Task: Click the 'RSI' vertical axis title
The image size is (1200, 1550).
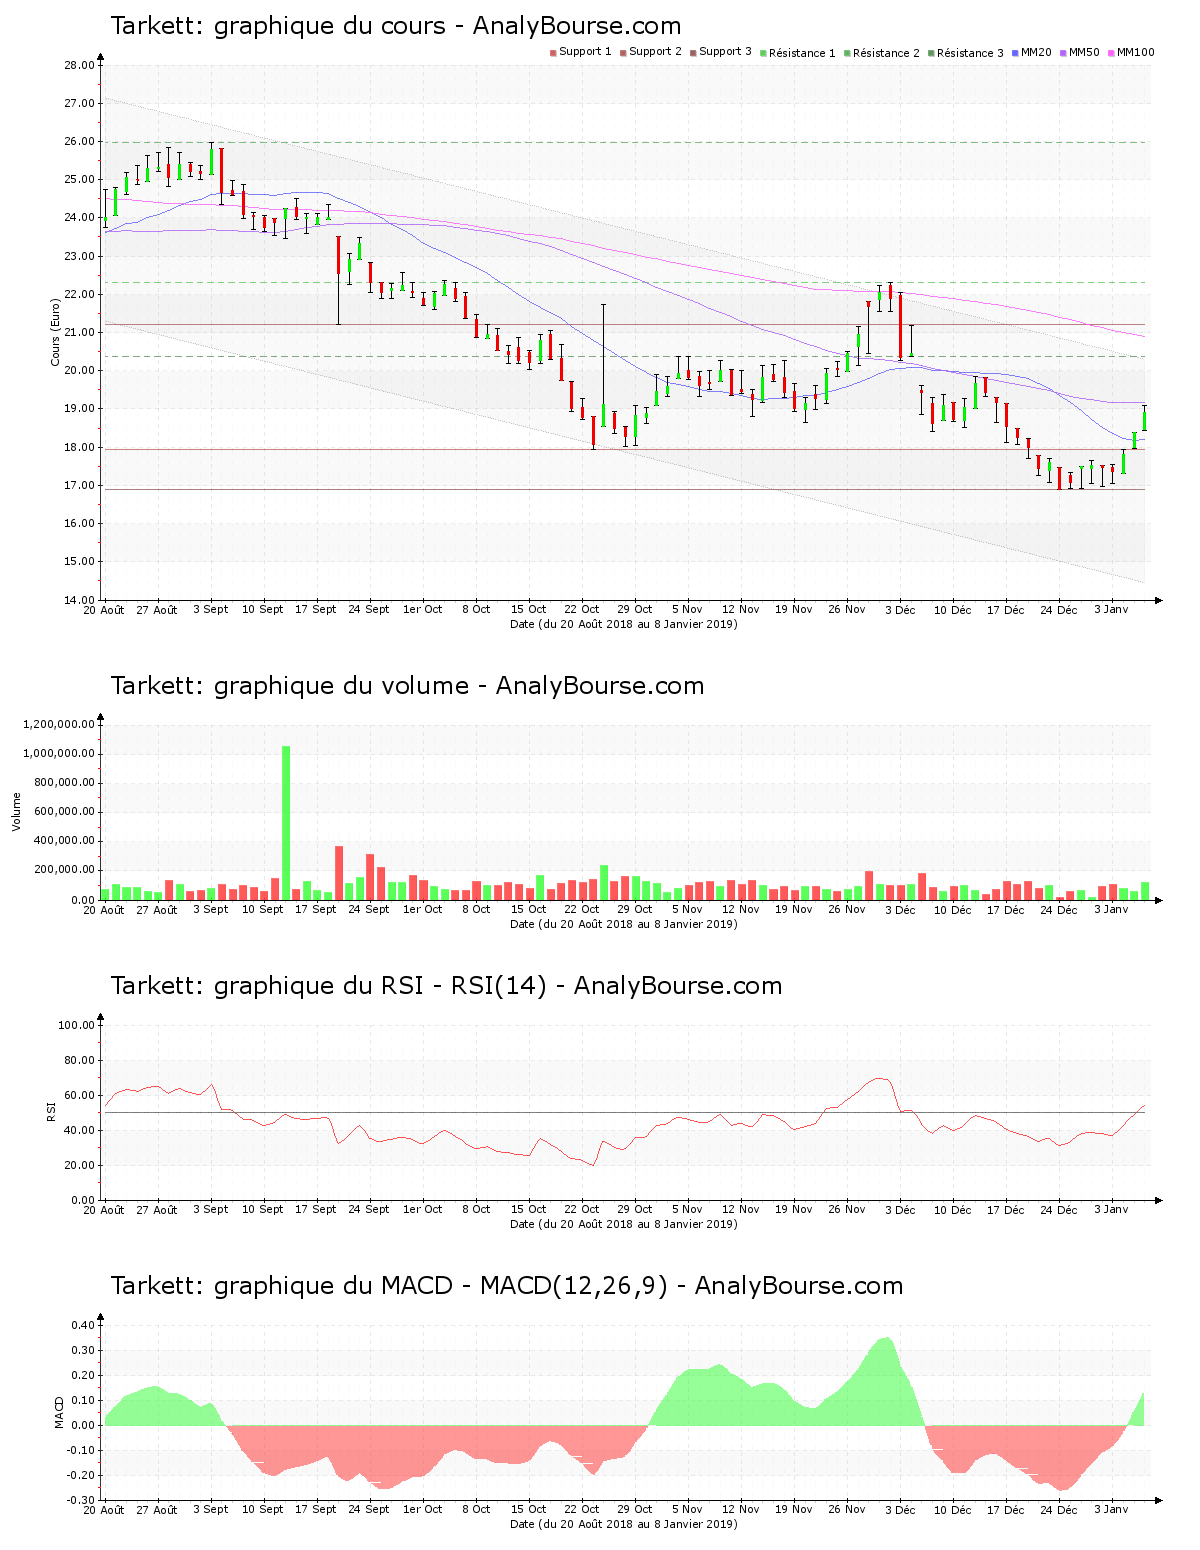Action: [52, 1111]
